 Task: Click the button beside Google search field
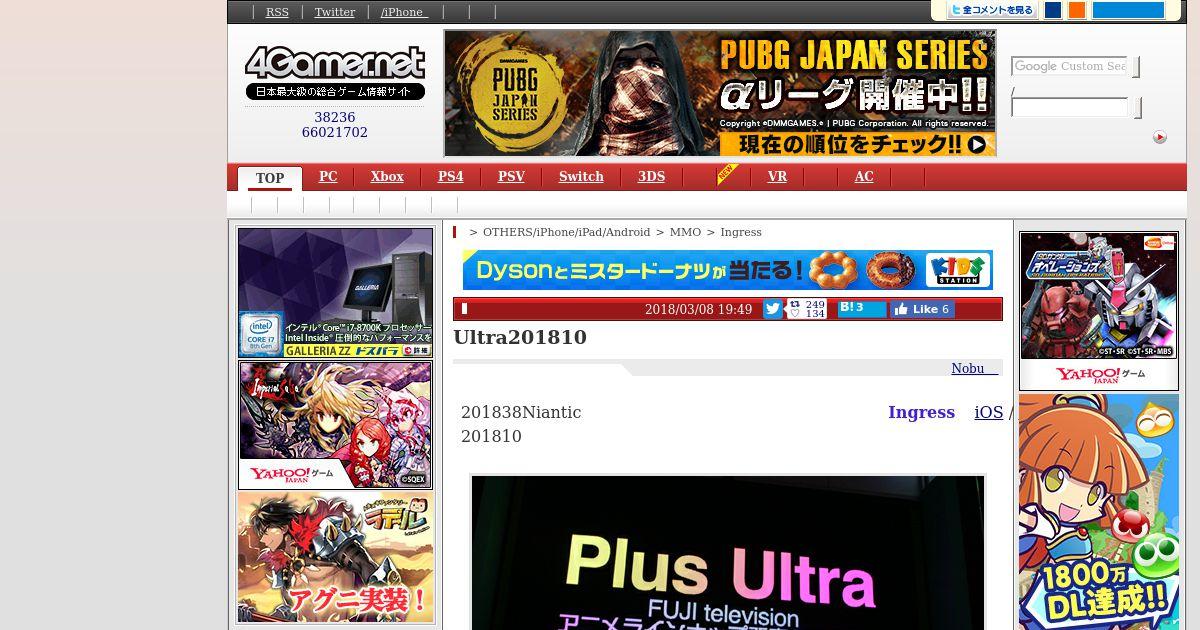[1136, 67]
